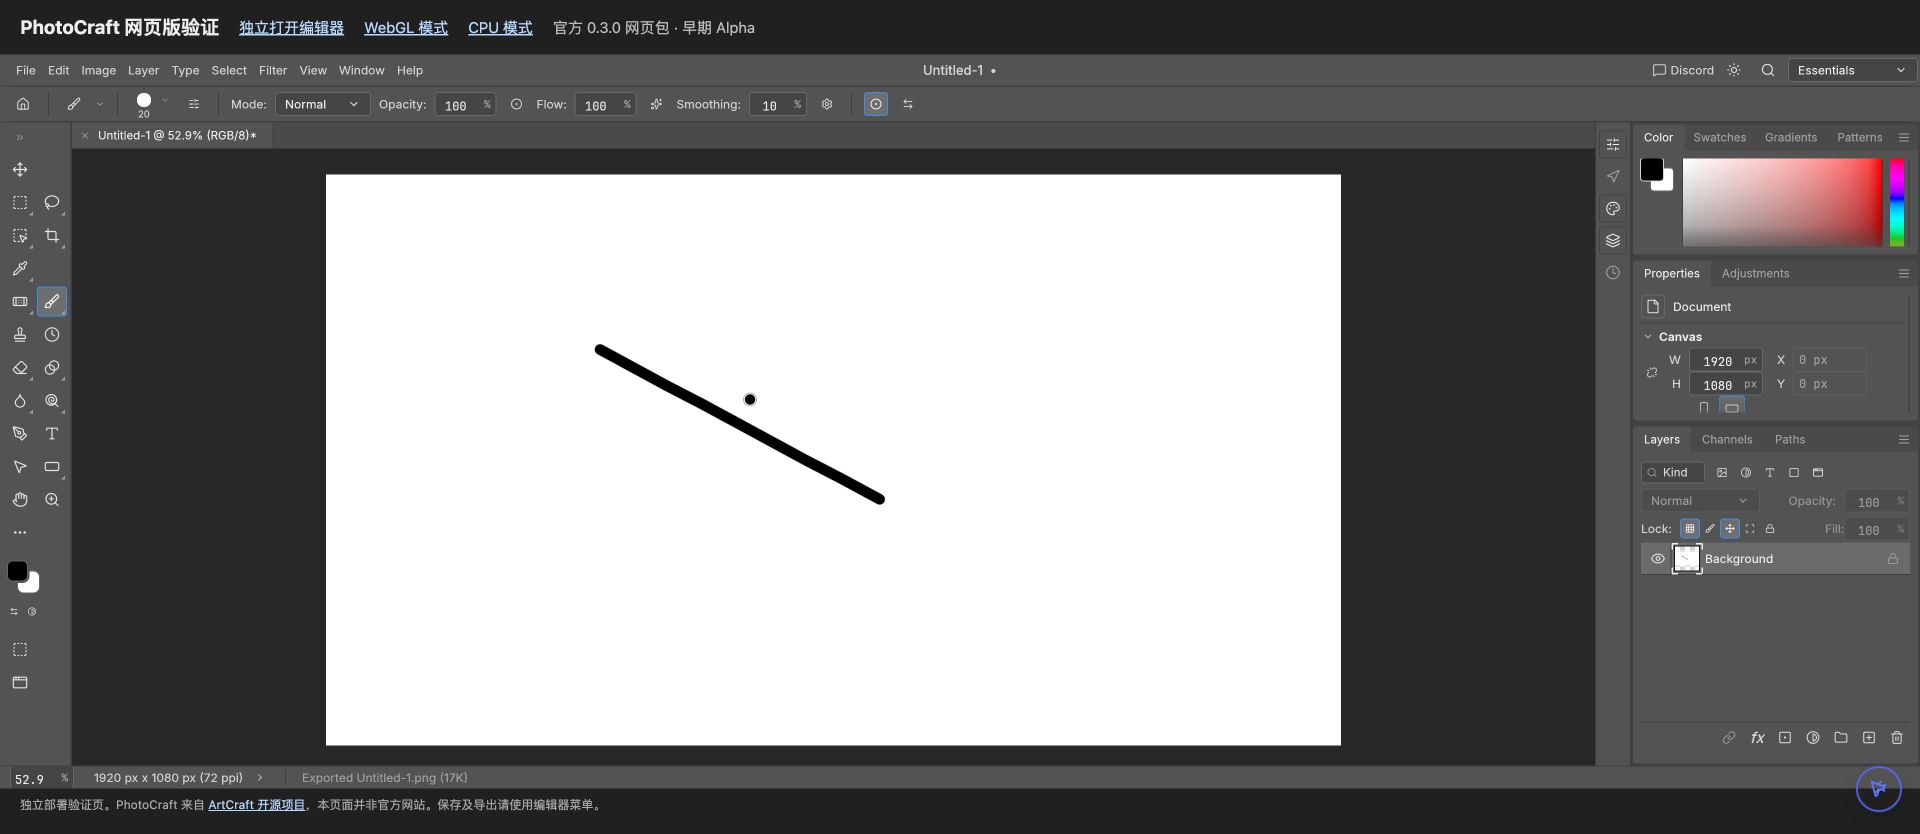Image resolution: width=1920 pixels, height=834 pixels.
Task: Swap foreground and background colors
Action: 14,611
